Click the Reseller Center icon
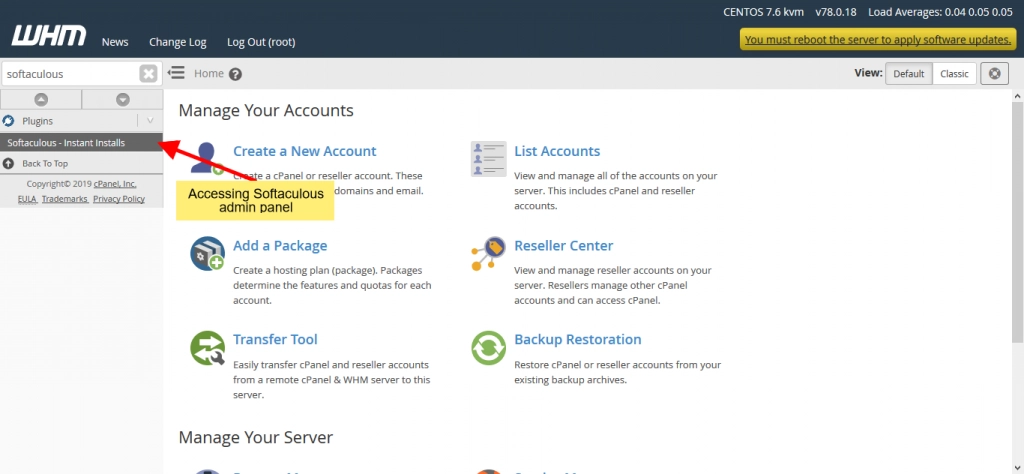The height and width of the screenshot is (474, 1024). pyautogui.click(x=488, y=253)
